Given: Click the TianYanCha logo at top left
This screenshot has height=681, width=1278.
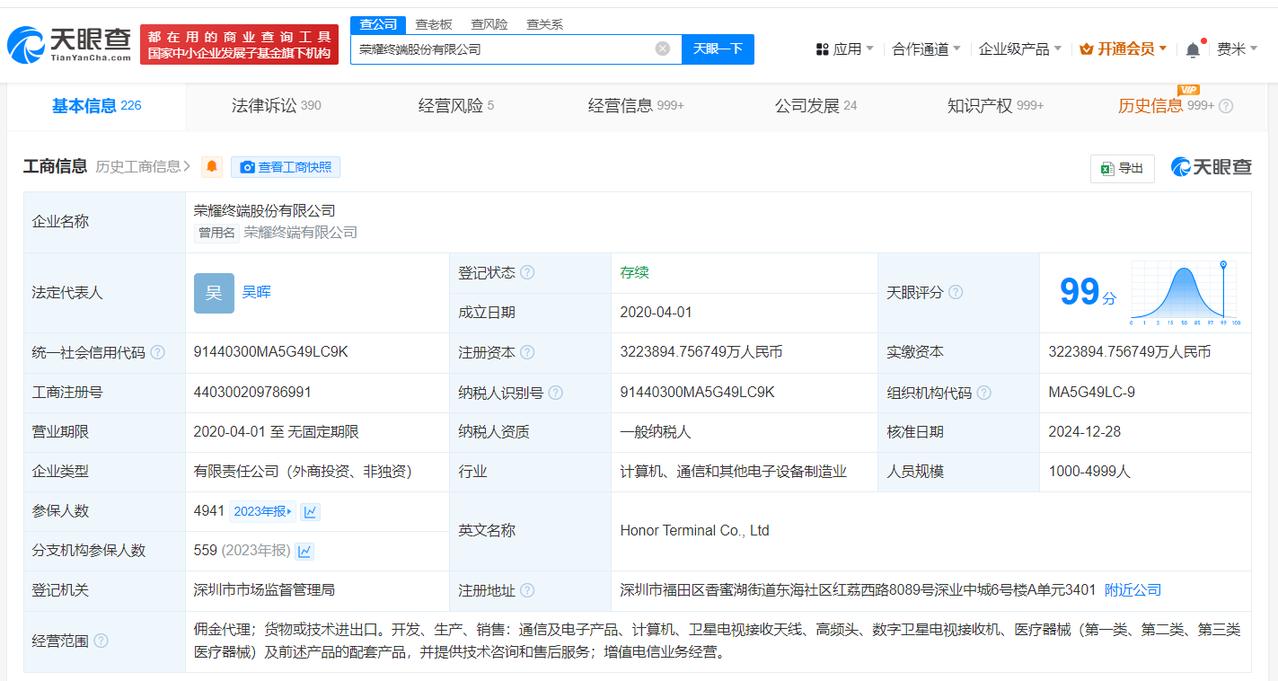Looking at the screenshot, I should (69, 45).
